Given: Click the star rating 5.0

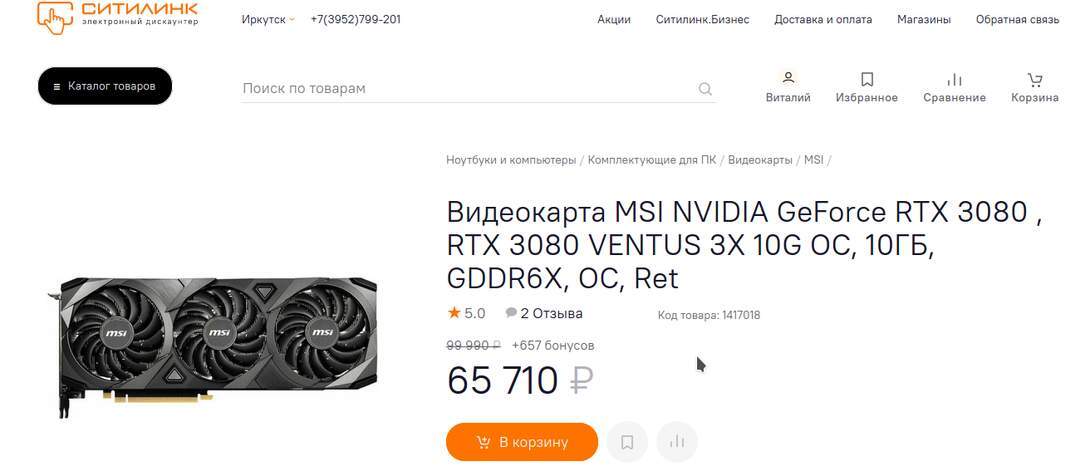Looking at the screenshot, I should coord(466,313).
